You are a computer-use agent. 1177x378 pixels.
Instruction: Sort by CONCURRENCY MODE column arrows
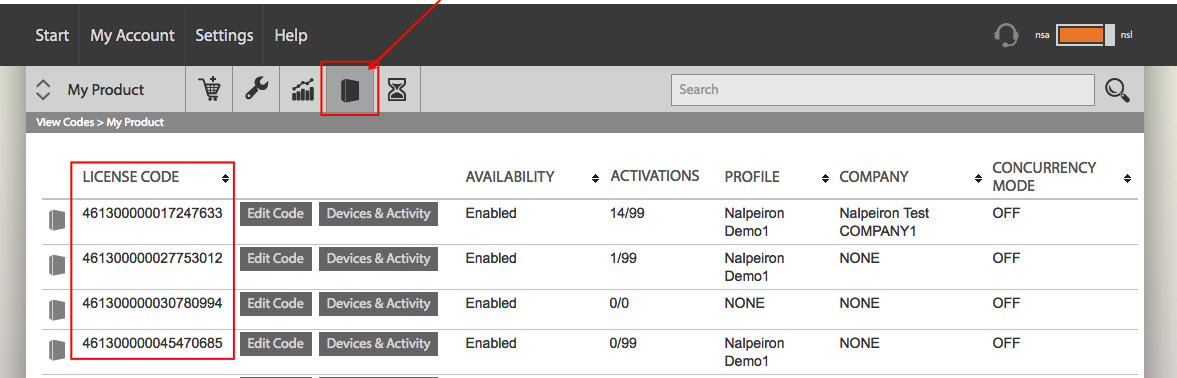pyautogui.click(x=1127, y=178)
